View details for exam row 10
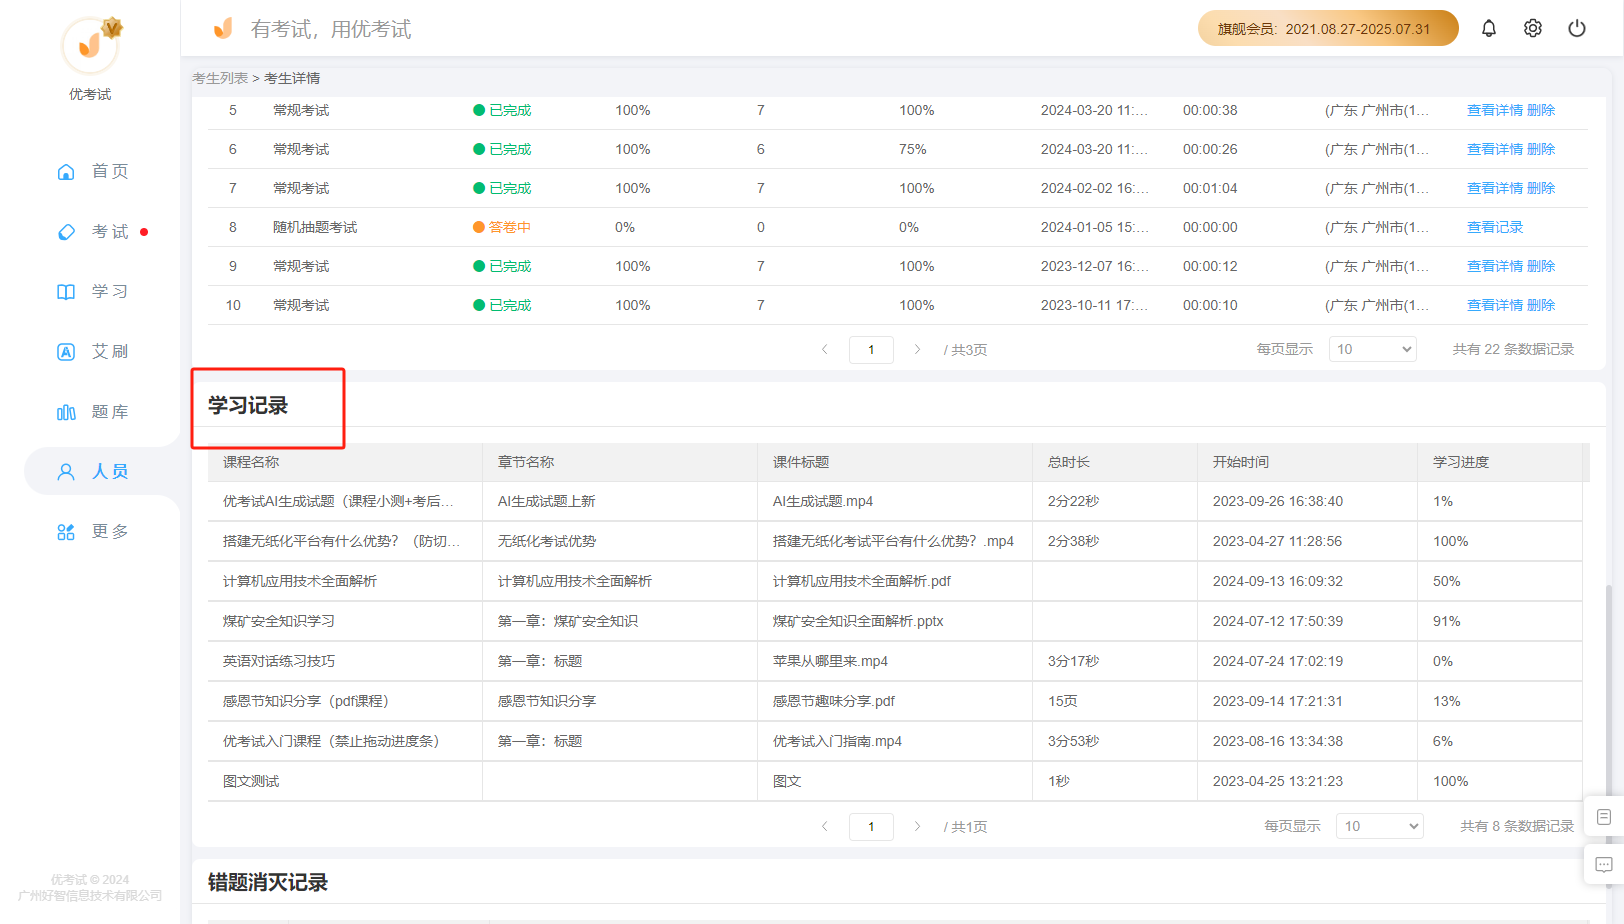Screen dimensions: 1624x924 click(x=1495, y=305)
